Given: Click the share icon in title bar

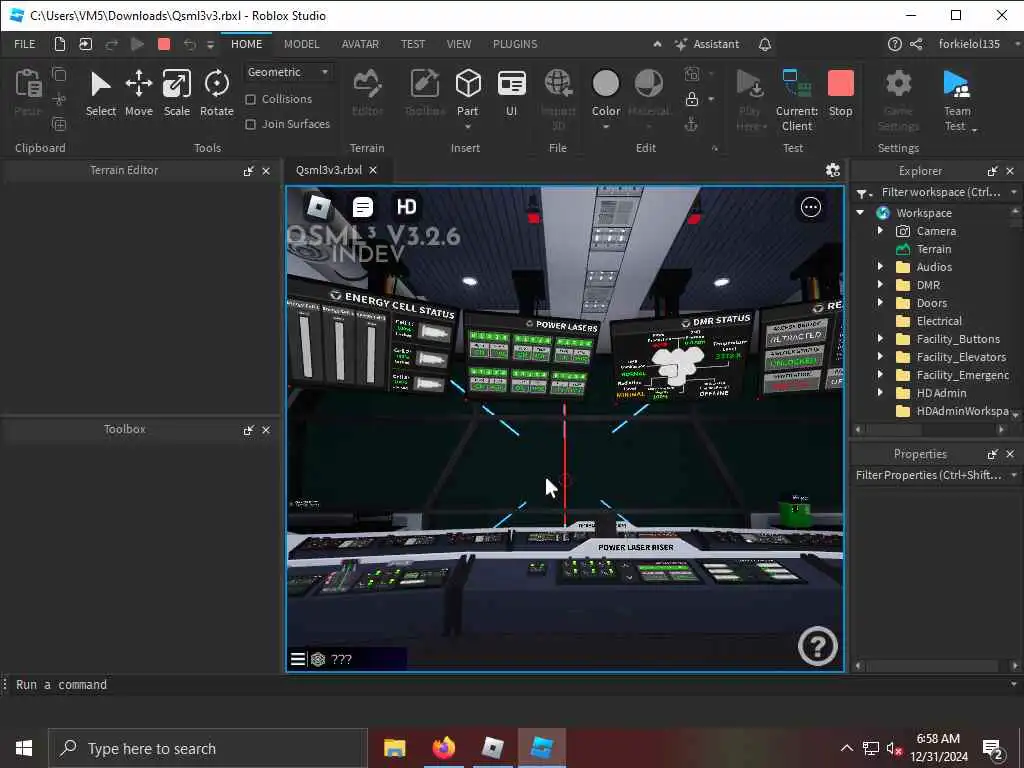Looking at the screenshot, I should (x=917, y=44).
